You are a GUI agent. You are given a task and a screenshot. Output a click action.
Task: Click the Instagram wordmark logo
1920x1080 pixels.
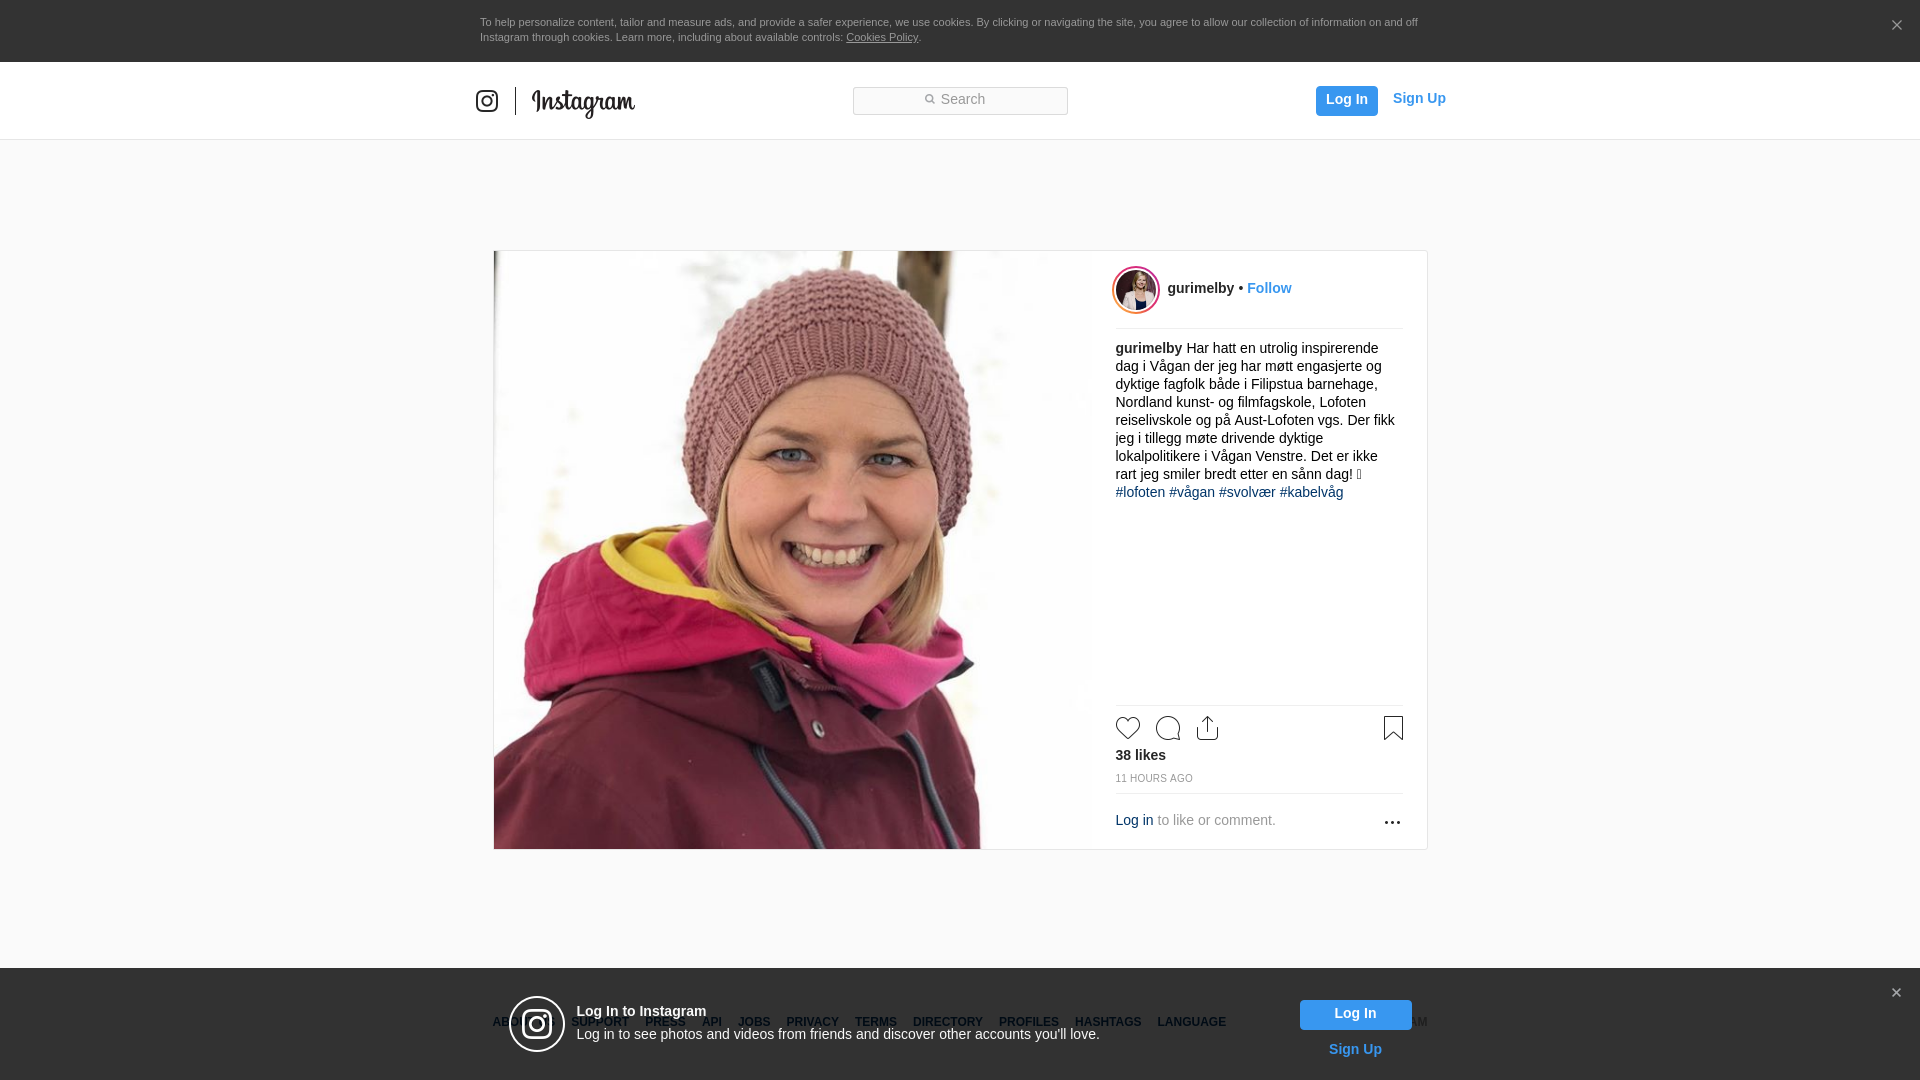point(583,102)
